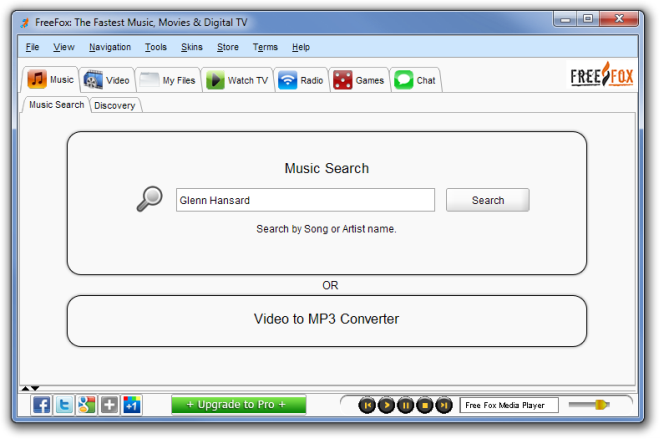Select the Discovery sub-tab

tap(114, 105)
